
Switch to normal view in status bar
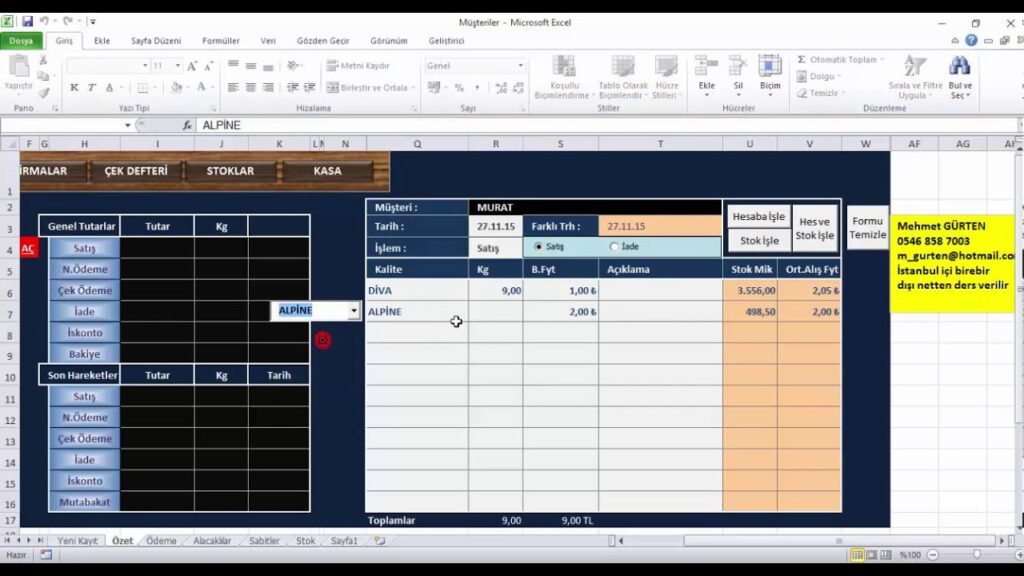click(x=857, y=555)
